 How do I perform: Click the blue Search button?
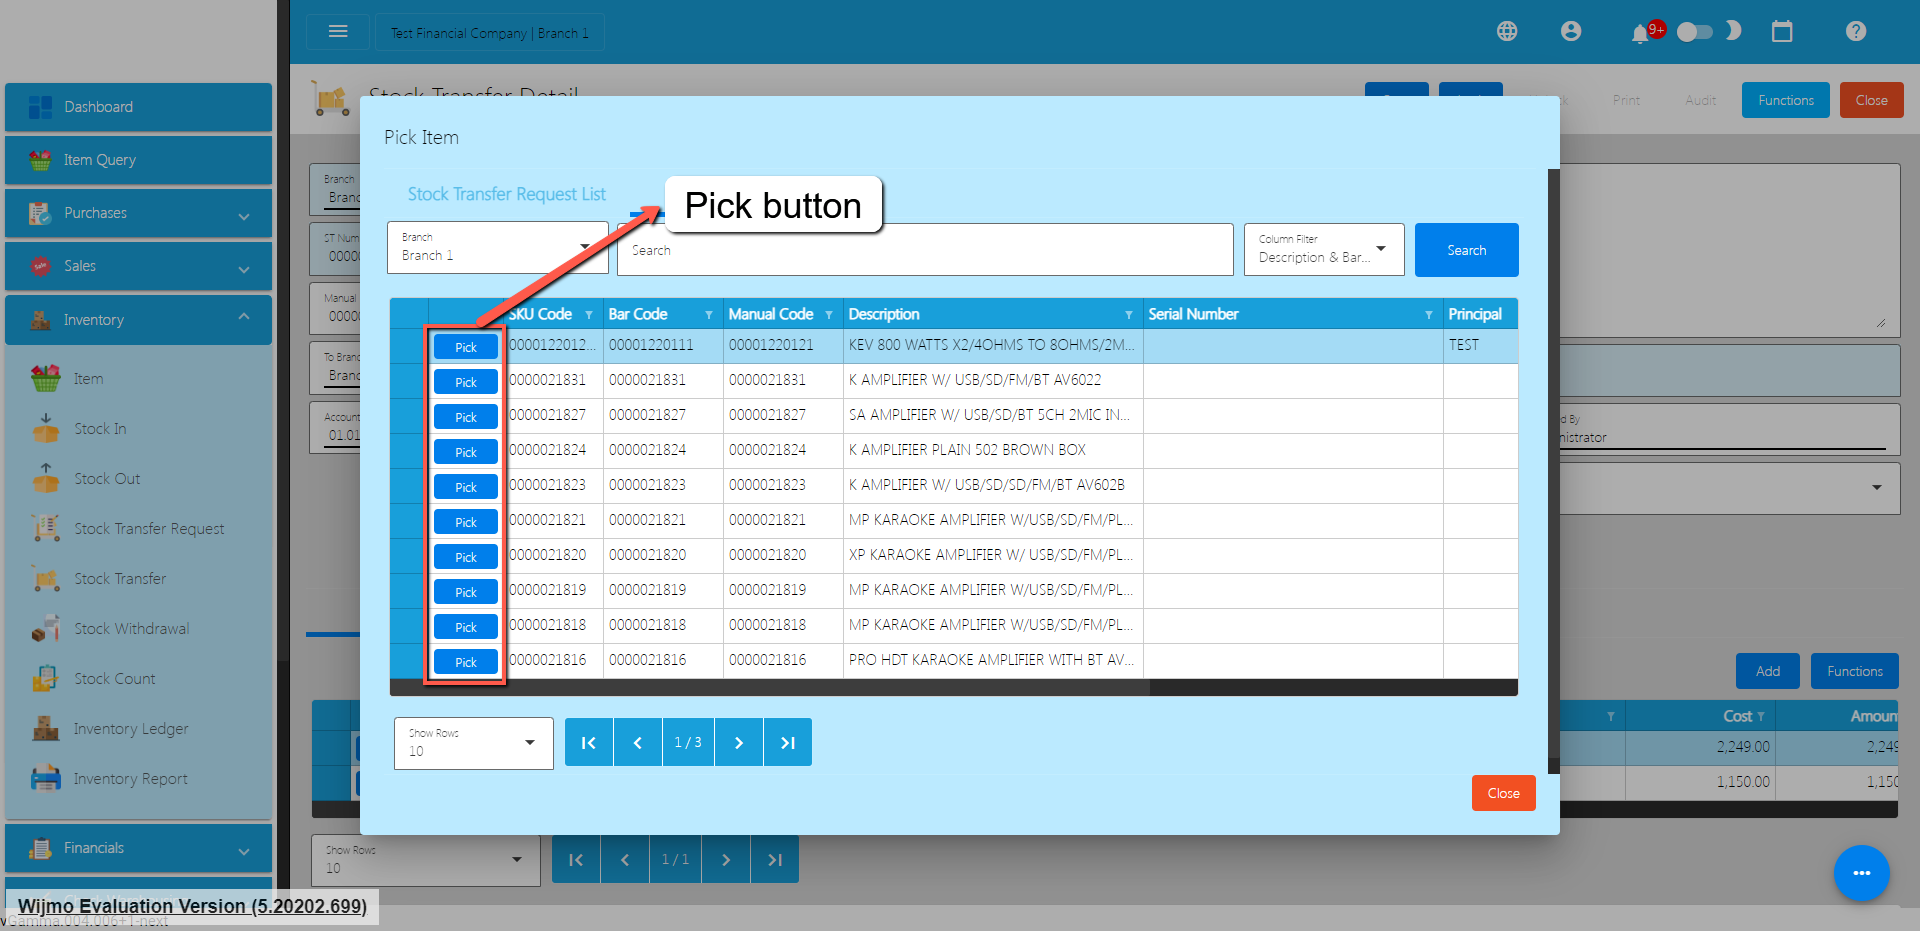1466,250
